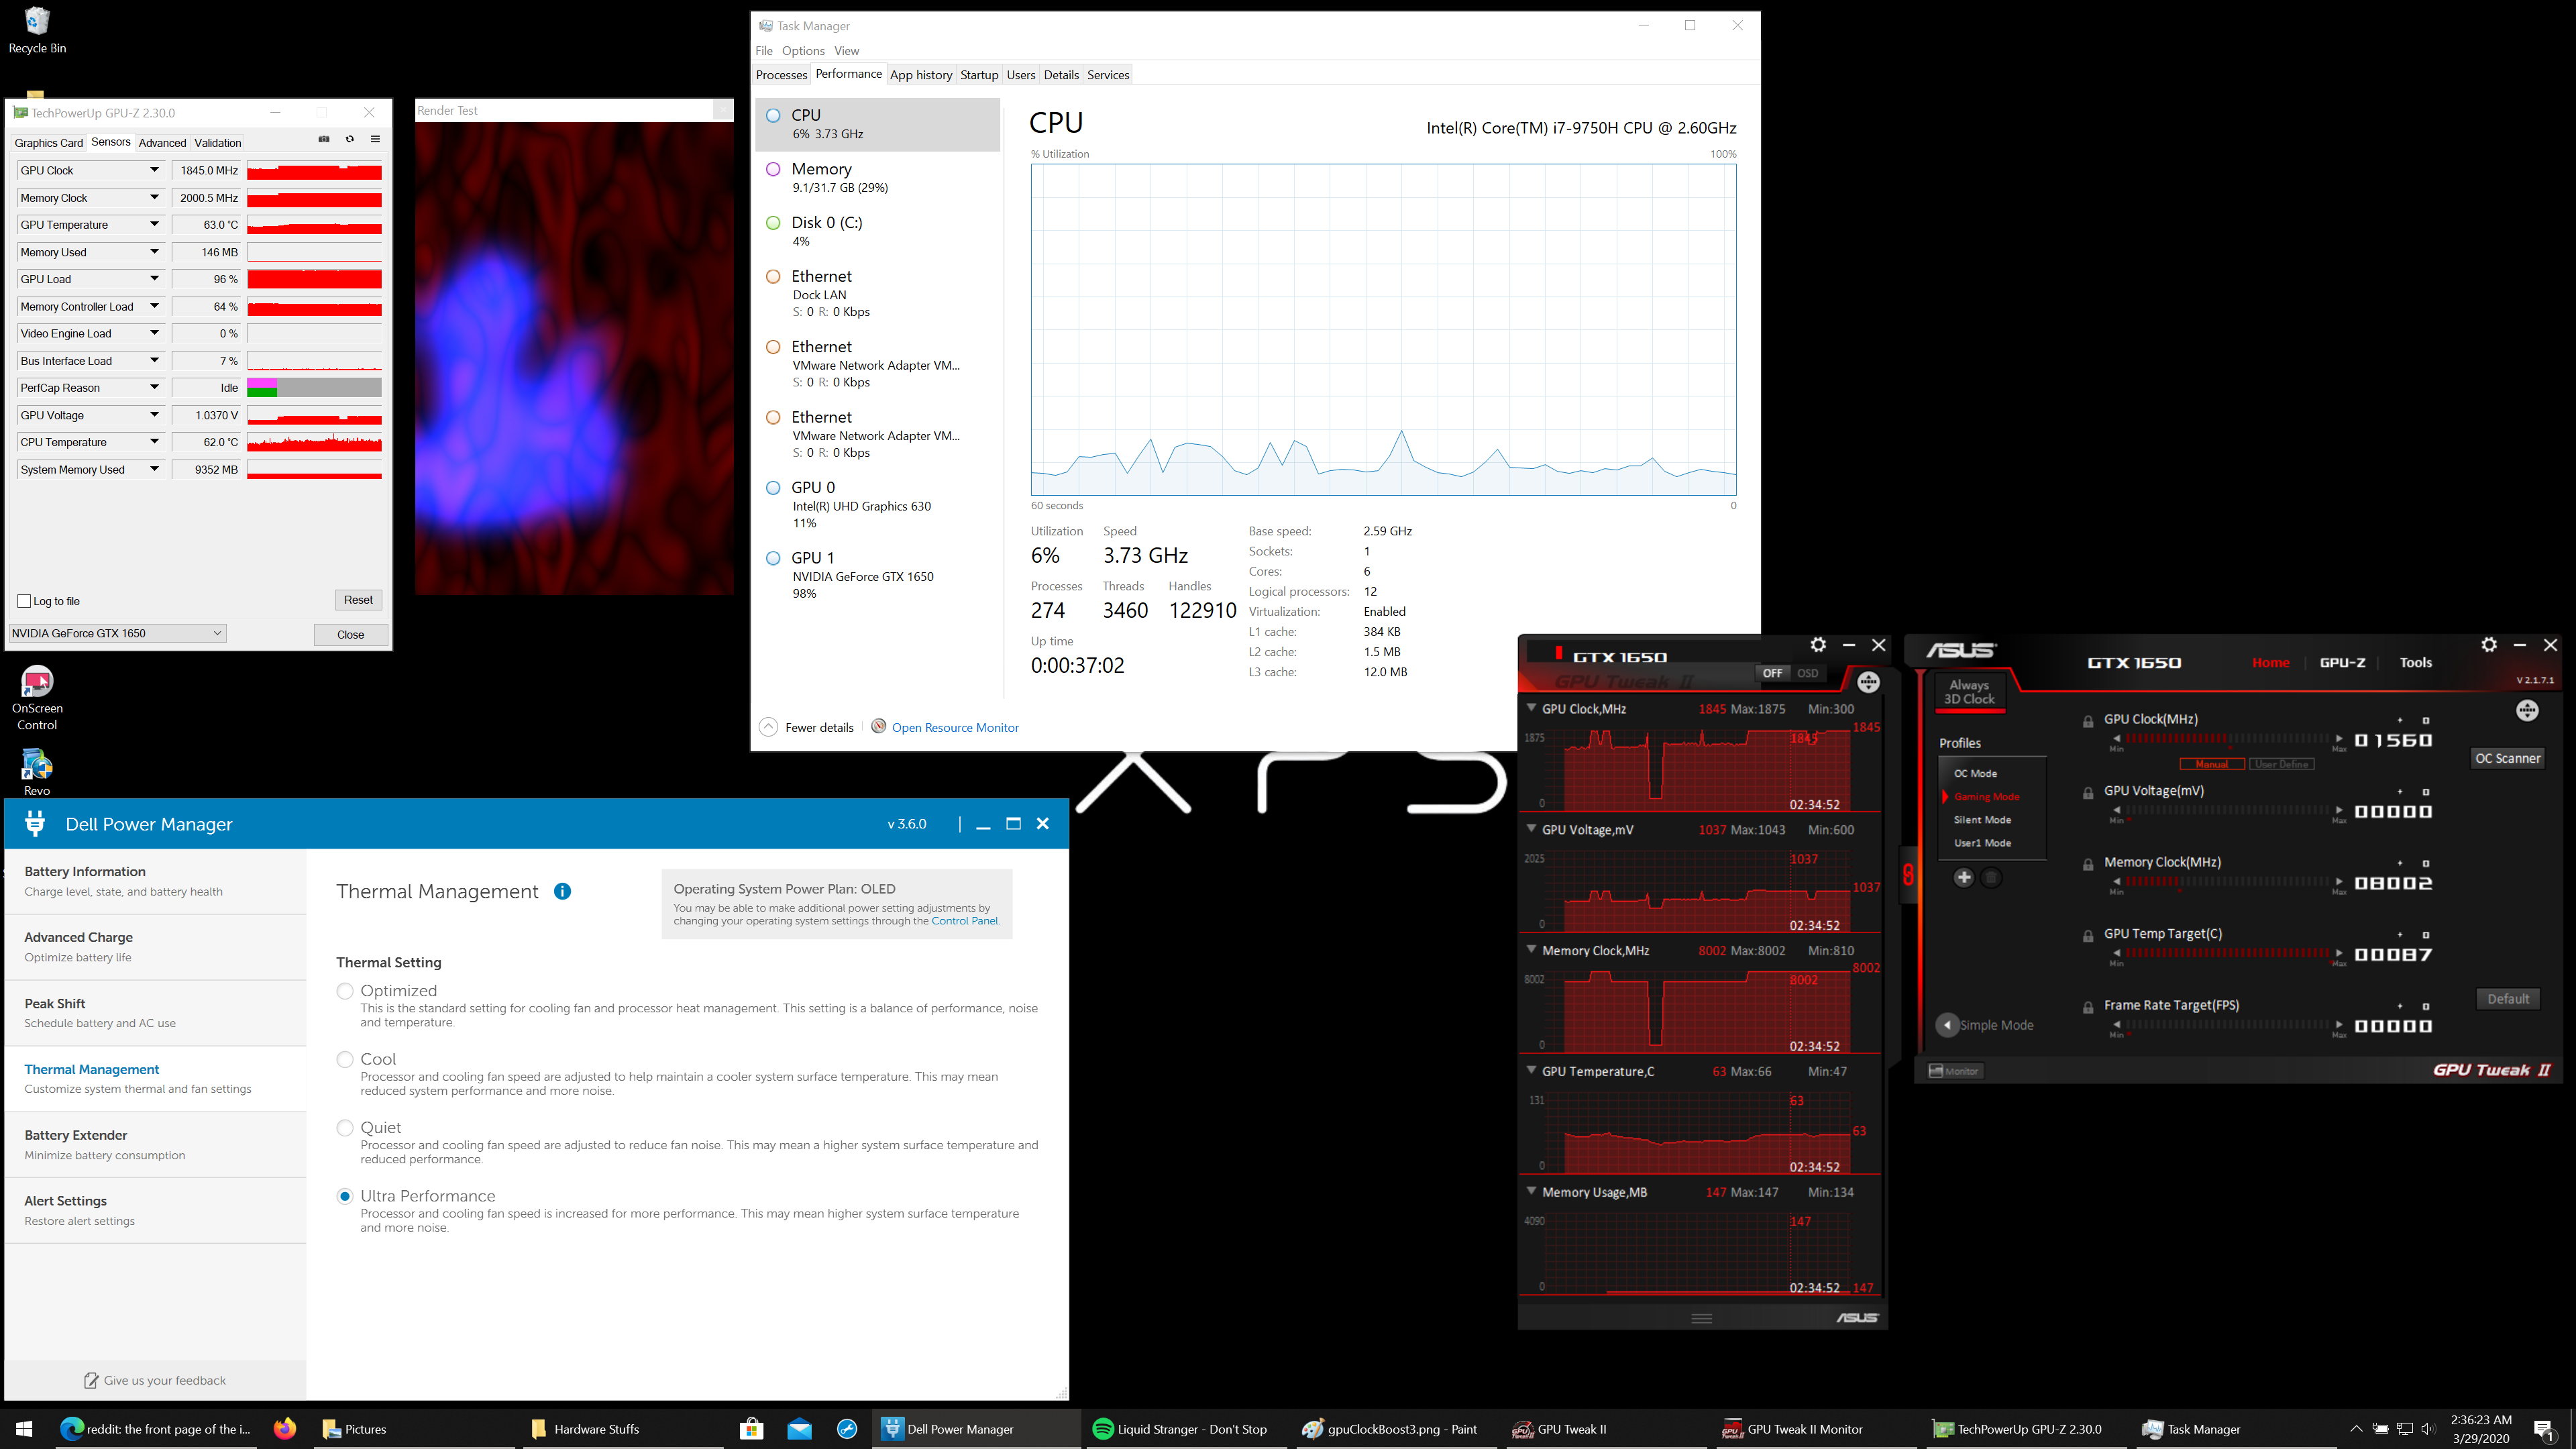
Task: Click the GPU-Z refresh sensors icon
Action: coord(349,139)
